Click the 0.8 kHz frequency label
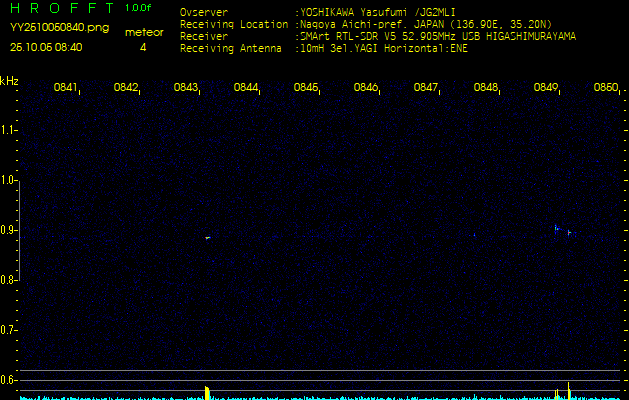Screen dimensions: 629x400 pos(7,280)
